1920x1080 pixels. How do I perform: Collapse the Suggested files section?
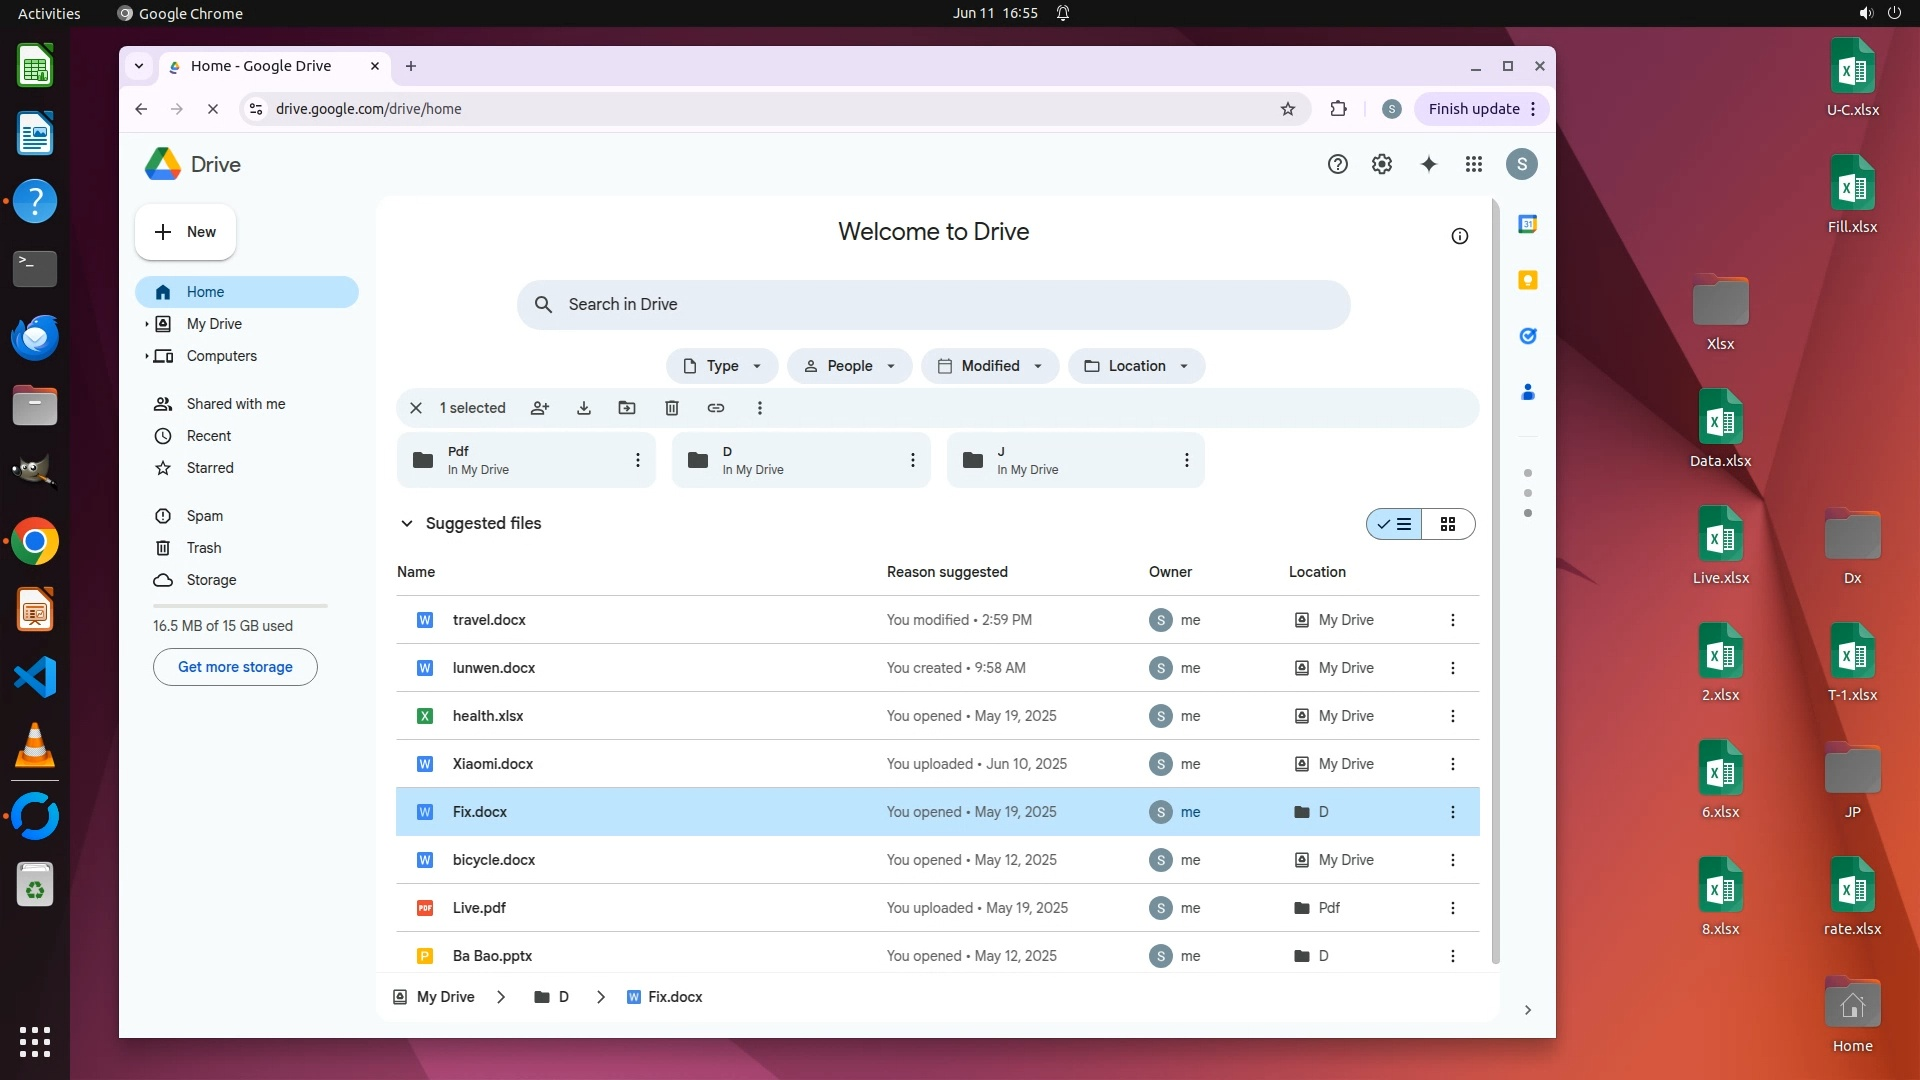(x=407, y=523)
